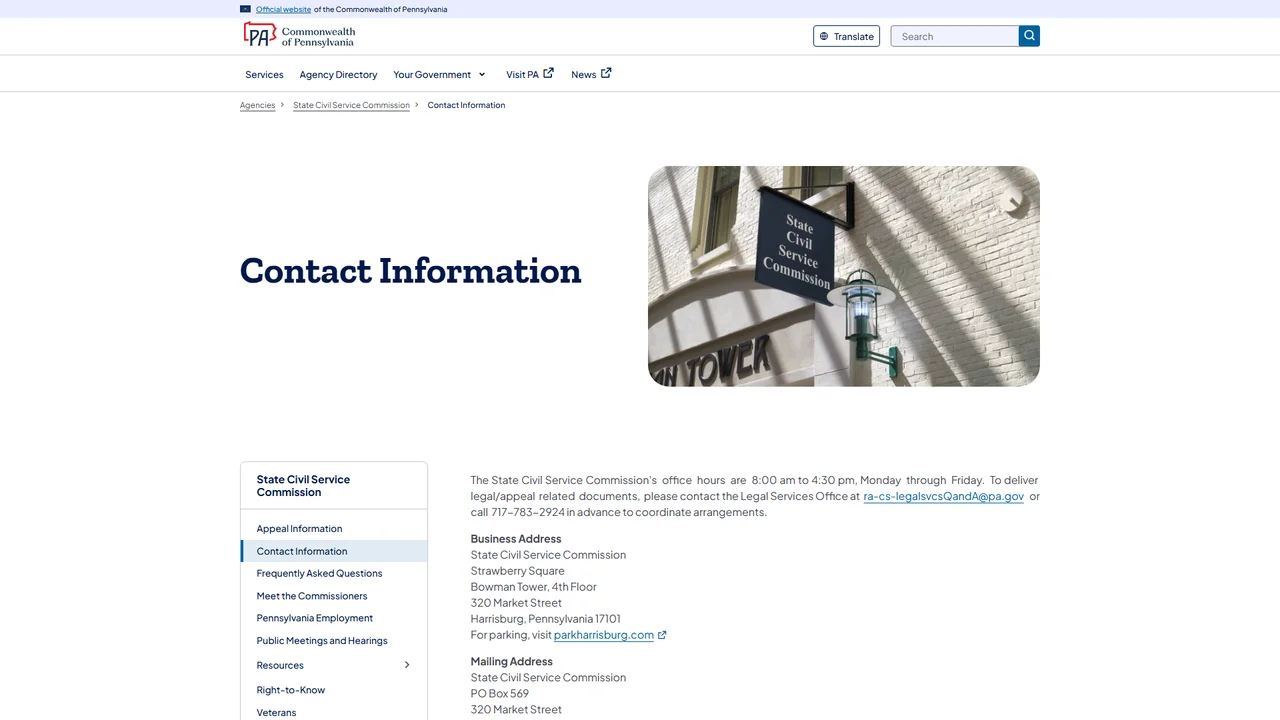Screen dimensions: 1280x720
Task: Follow the Official website link
Action: tap(283, 9)
